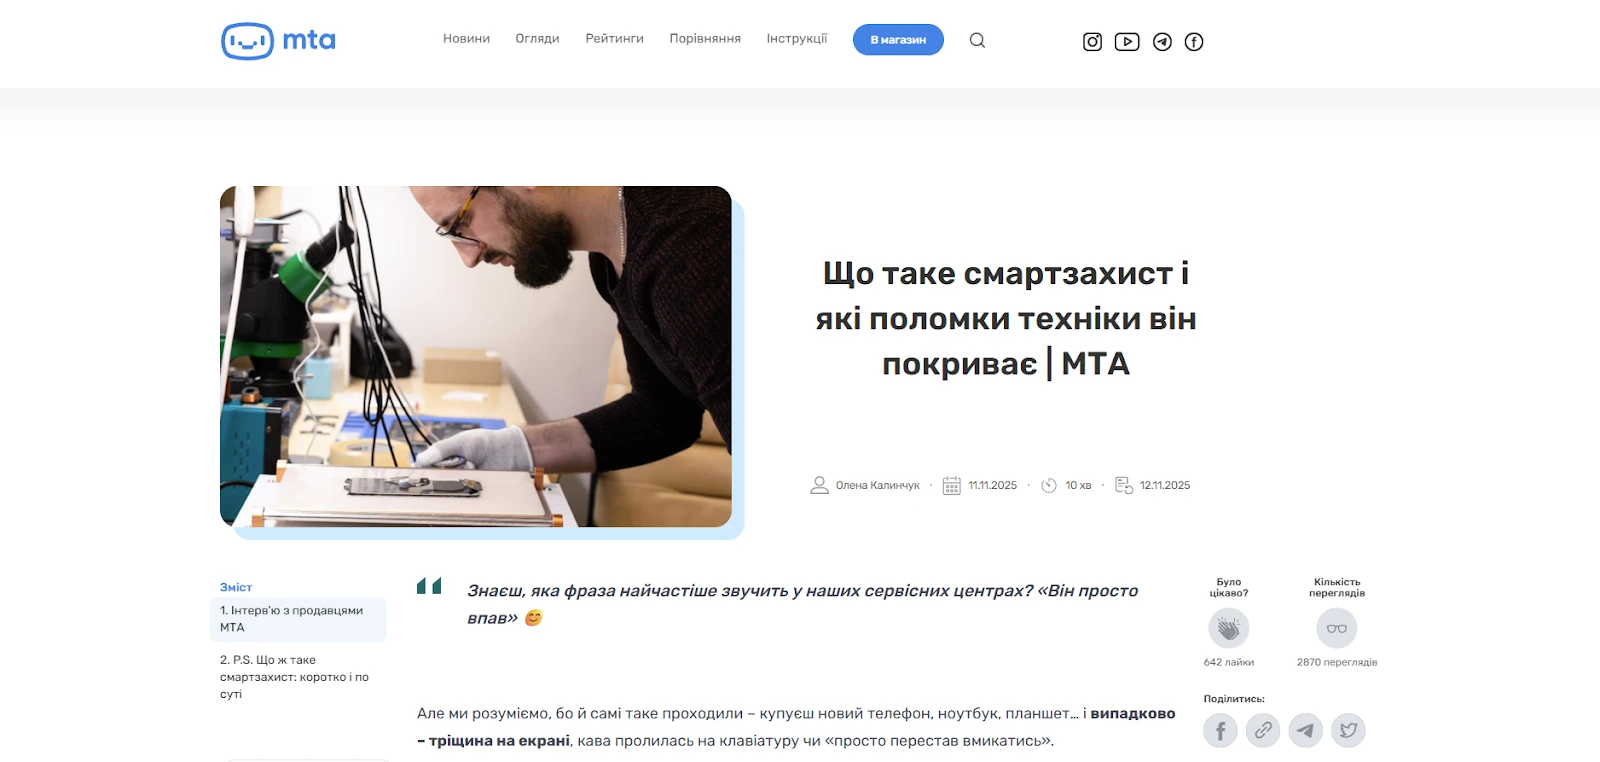Open the MTA logo homepage
1600x762 pixels.
[278, 41]
